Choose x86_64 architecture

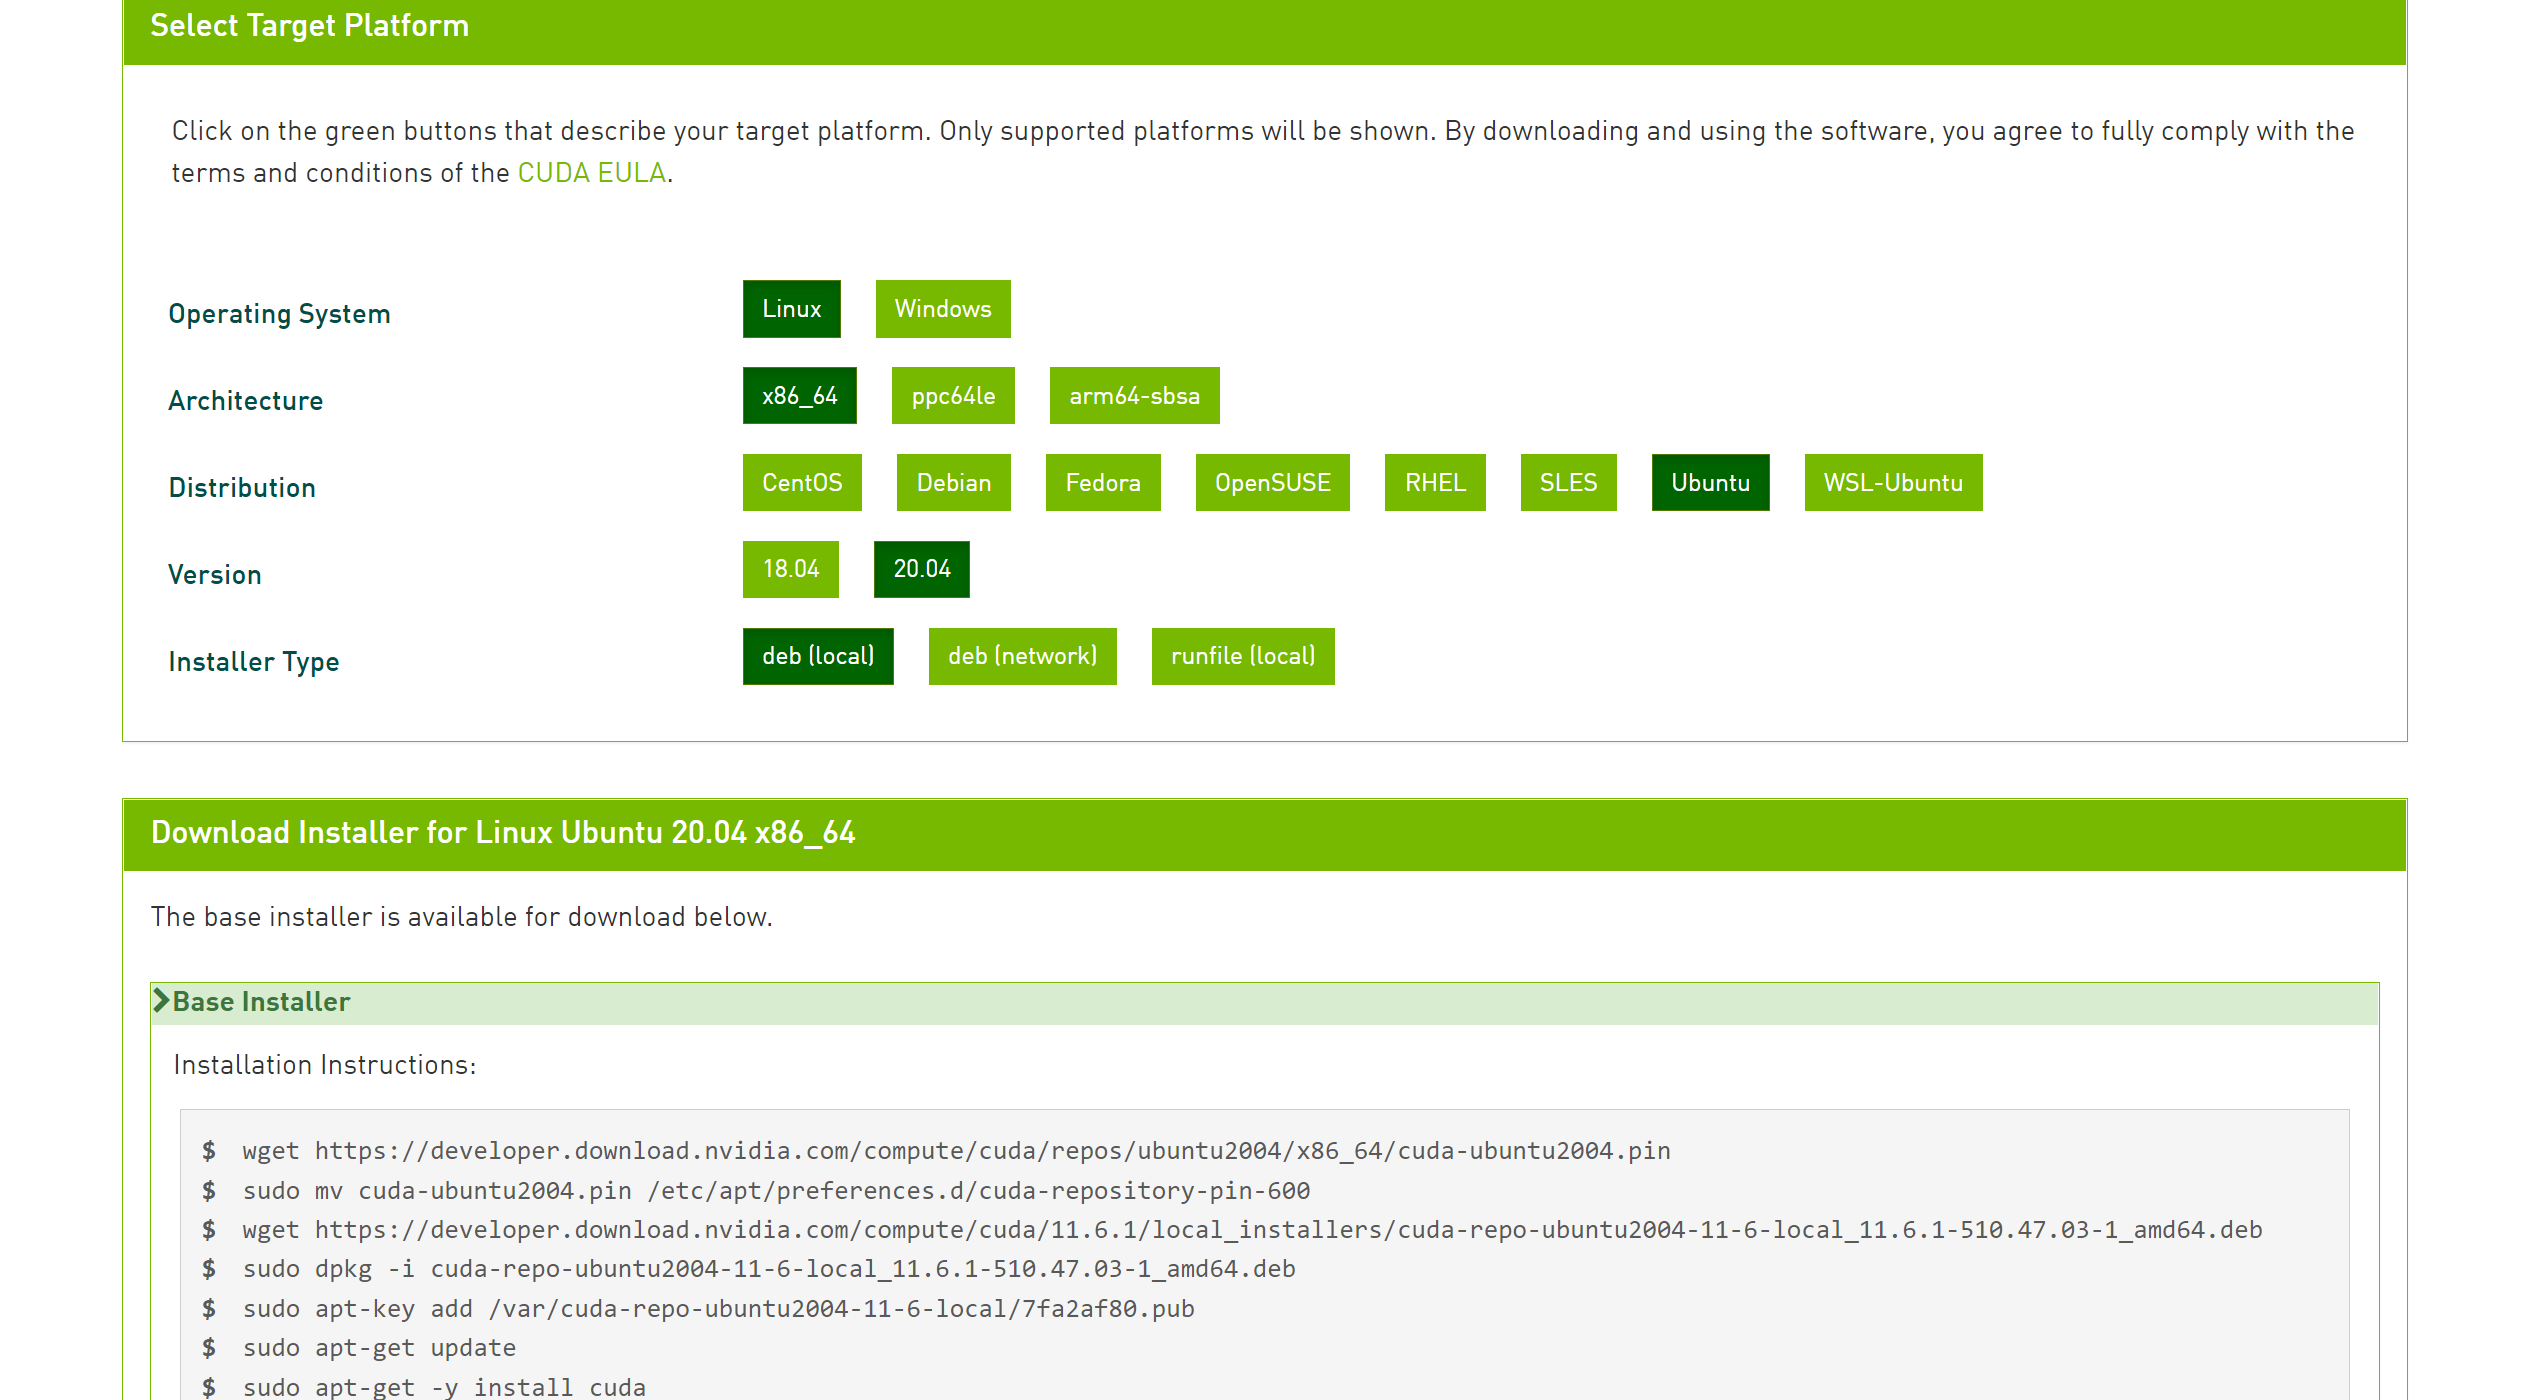(799, 396)
